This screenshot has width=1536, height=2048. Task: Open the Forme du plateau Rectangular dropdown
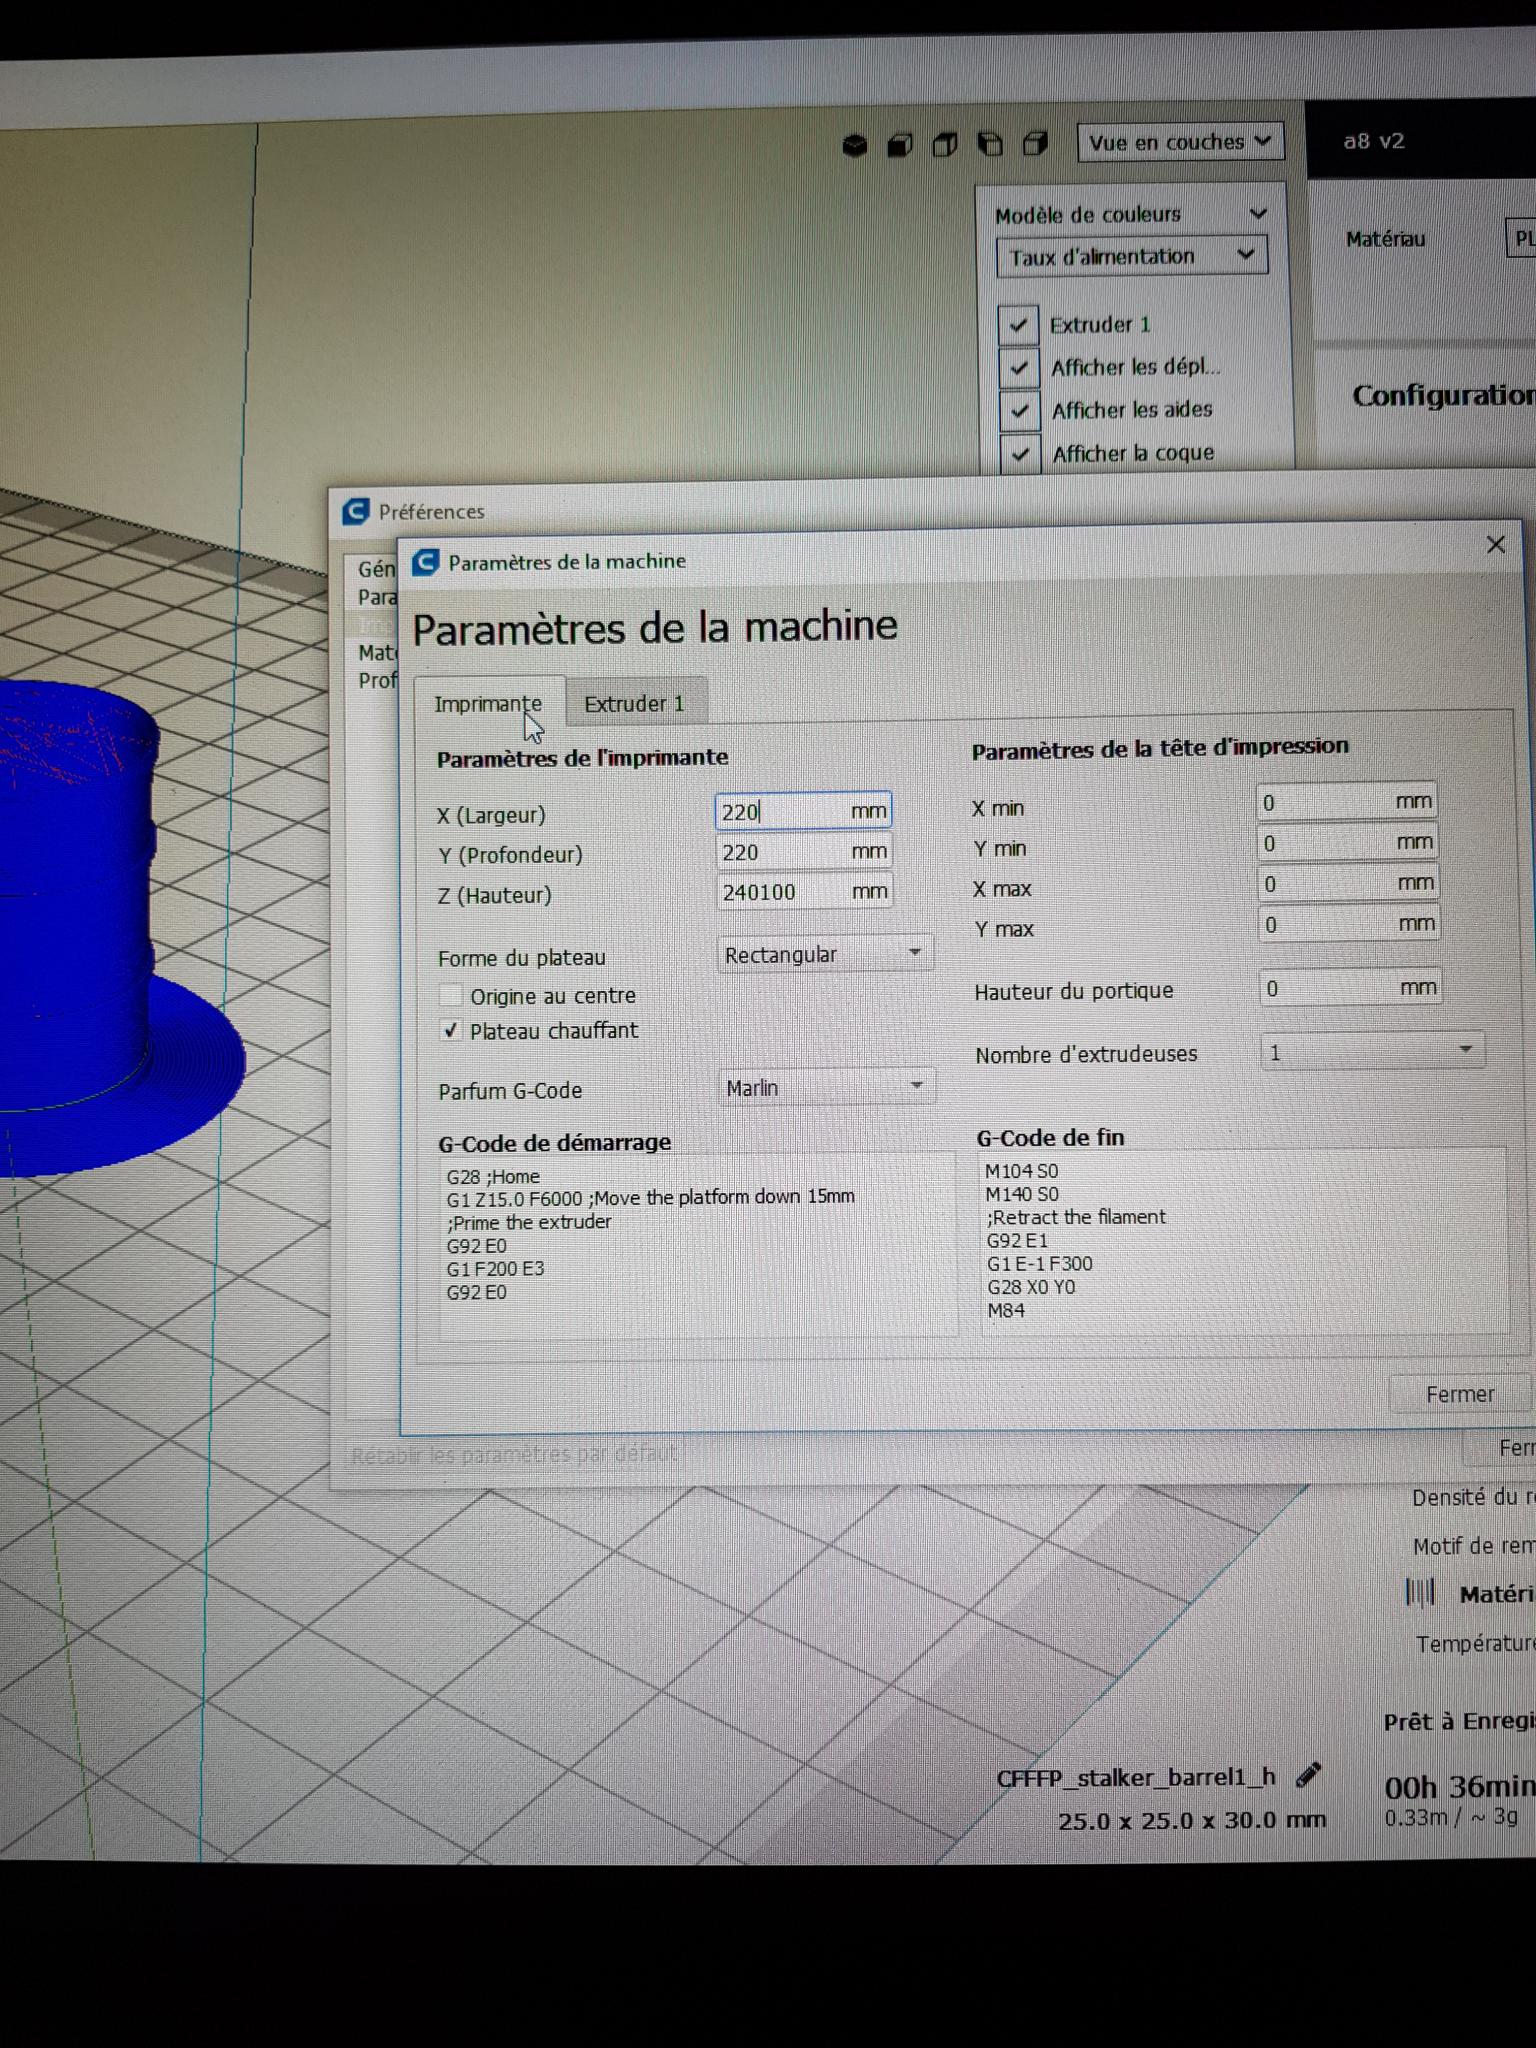825,954
